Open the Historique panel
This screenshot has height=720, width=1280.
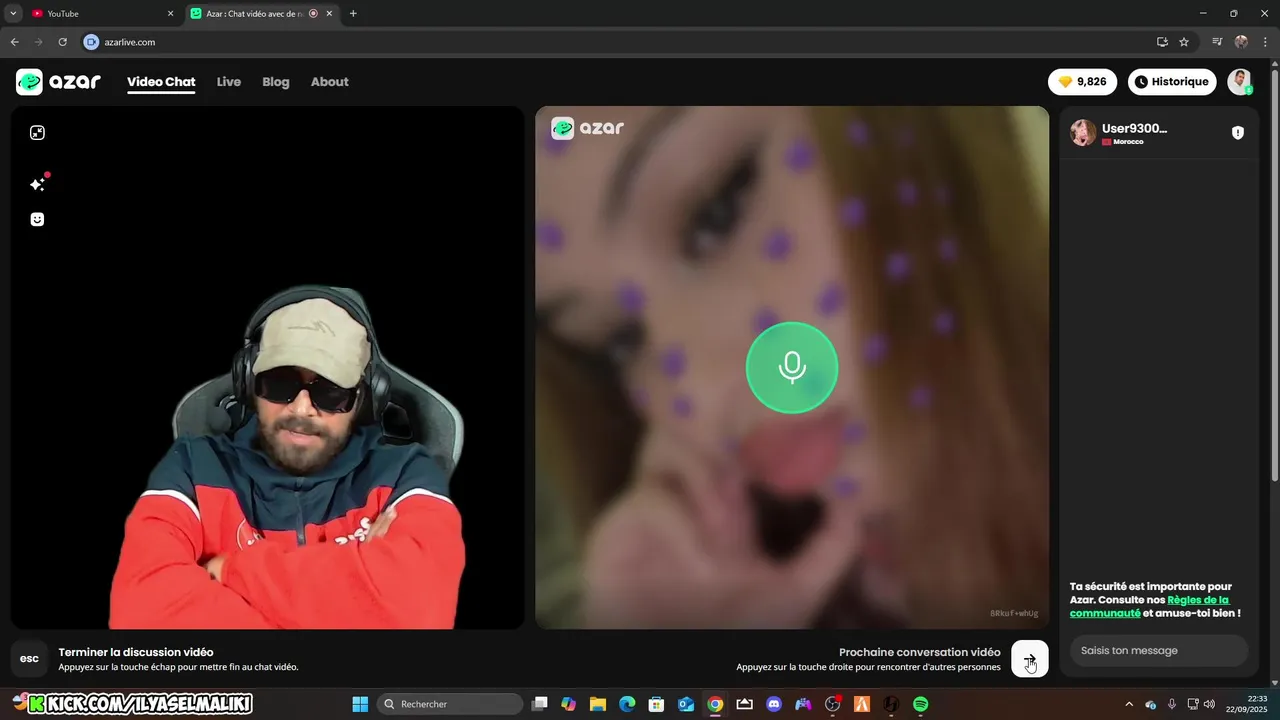tap(1172, 82)
